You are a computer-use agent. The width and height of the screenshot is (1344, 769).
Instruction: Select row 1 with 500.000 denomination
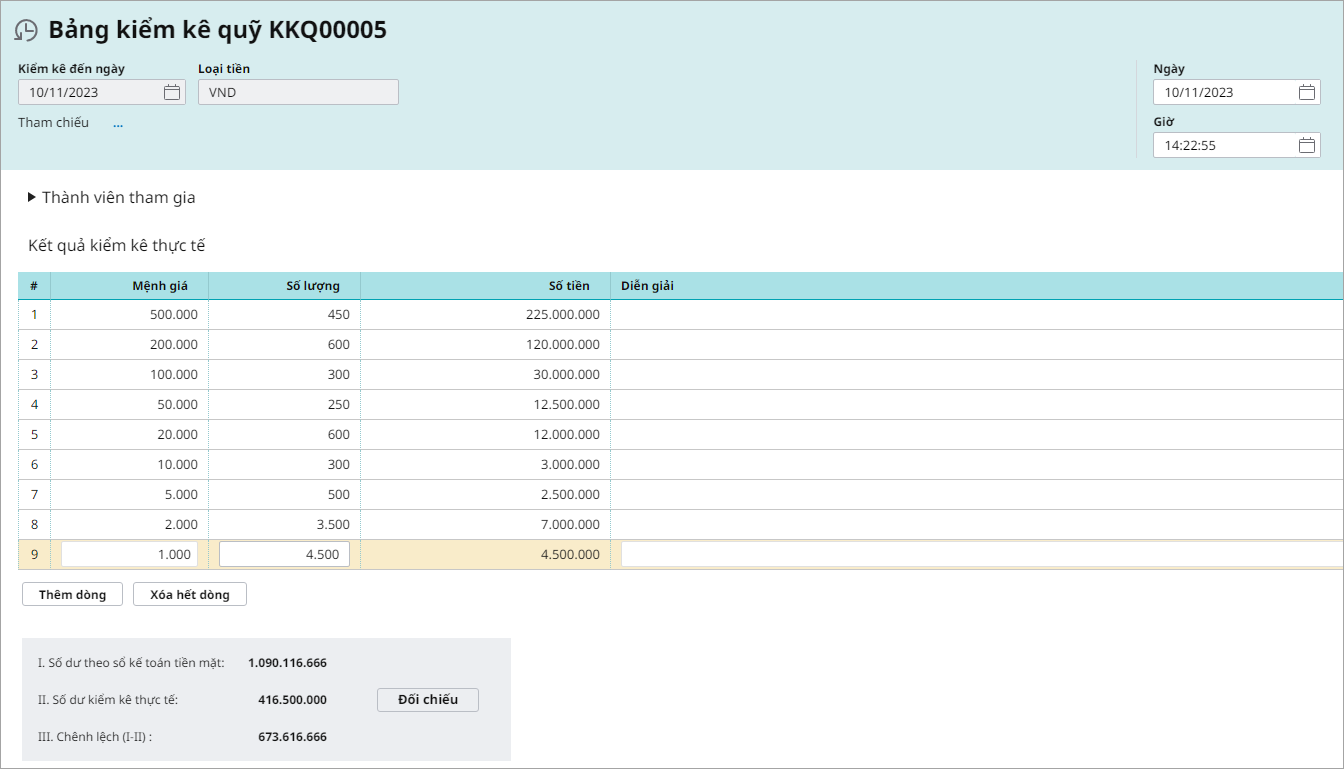[x=34, y=314]
